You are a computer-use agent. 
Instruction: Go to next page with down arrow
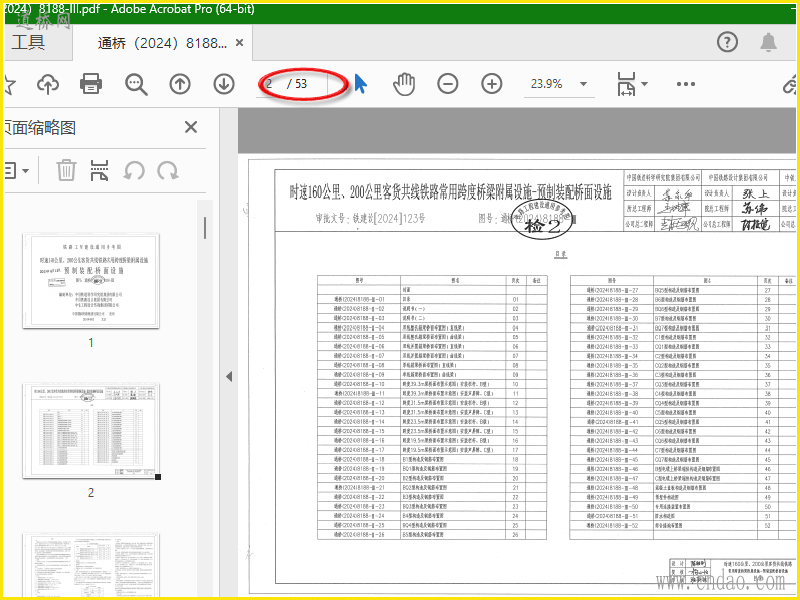pyautogui.click(x=224, y=84)
